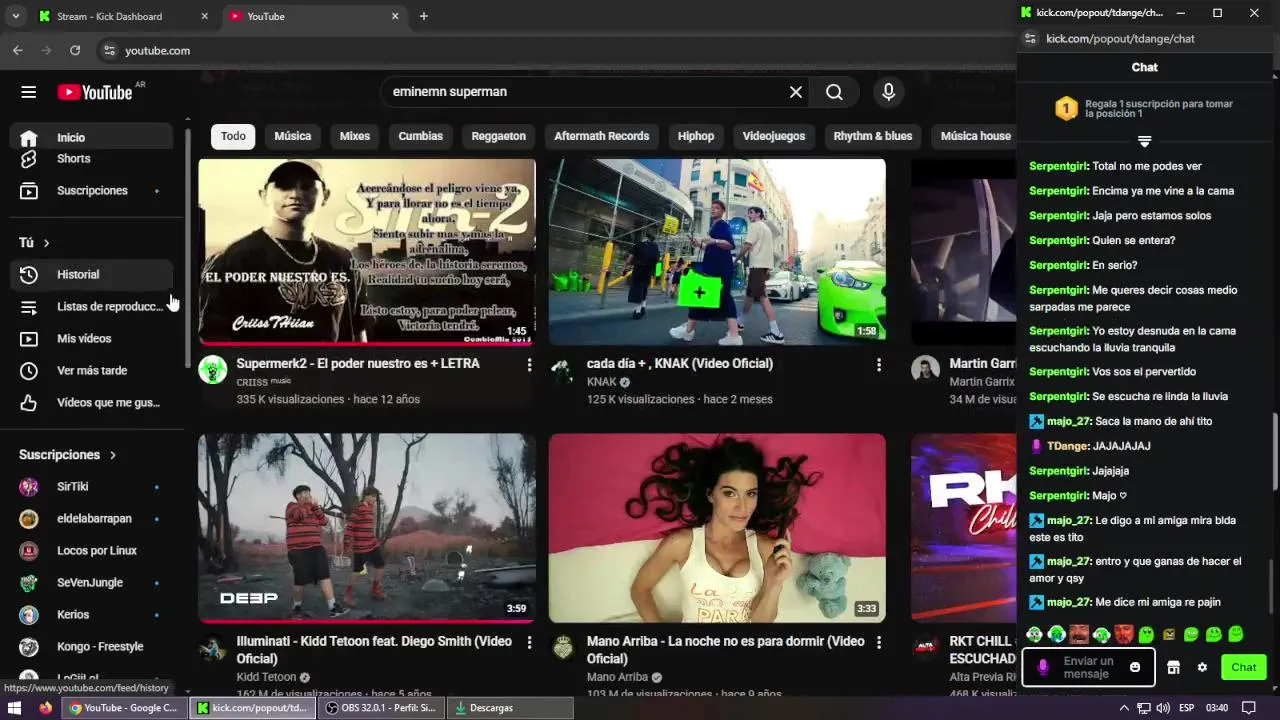Open options menu for Mano Arriba video
Screen dimensions: 1280x720
tap(879, 642)
